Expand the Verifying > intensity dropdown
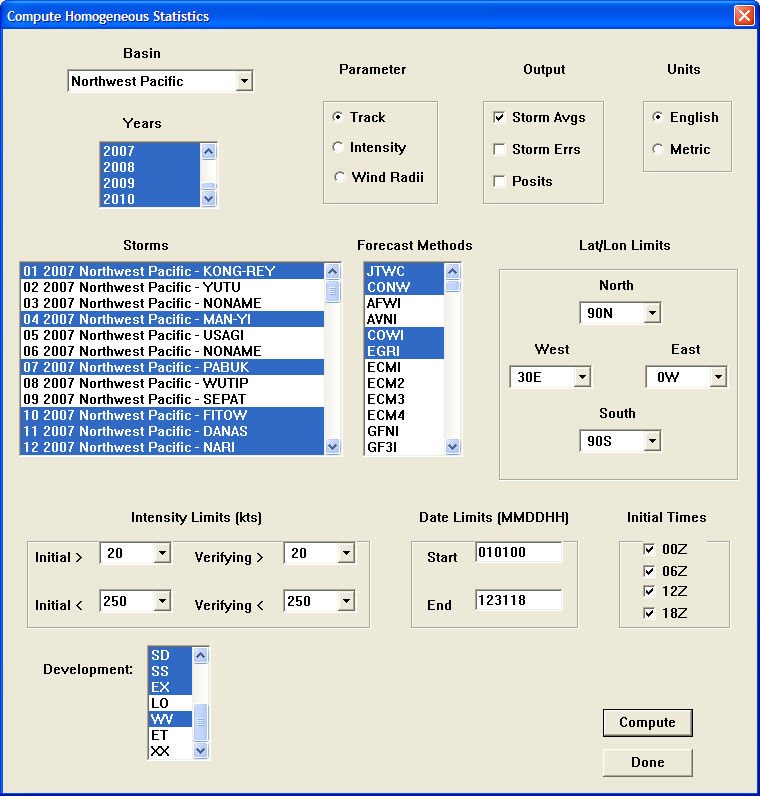 click(x=346, y=553)
